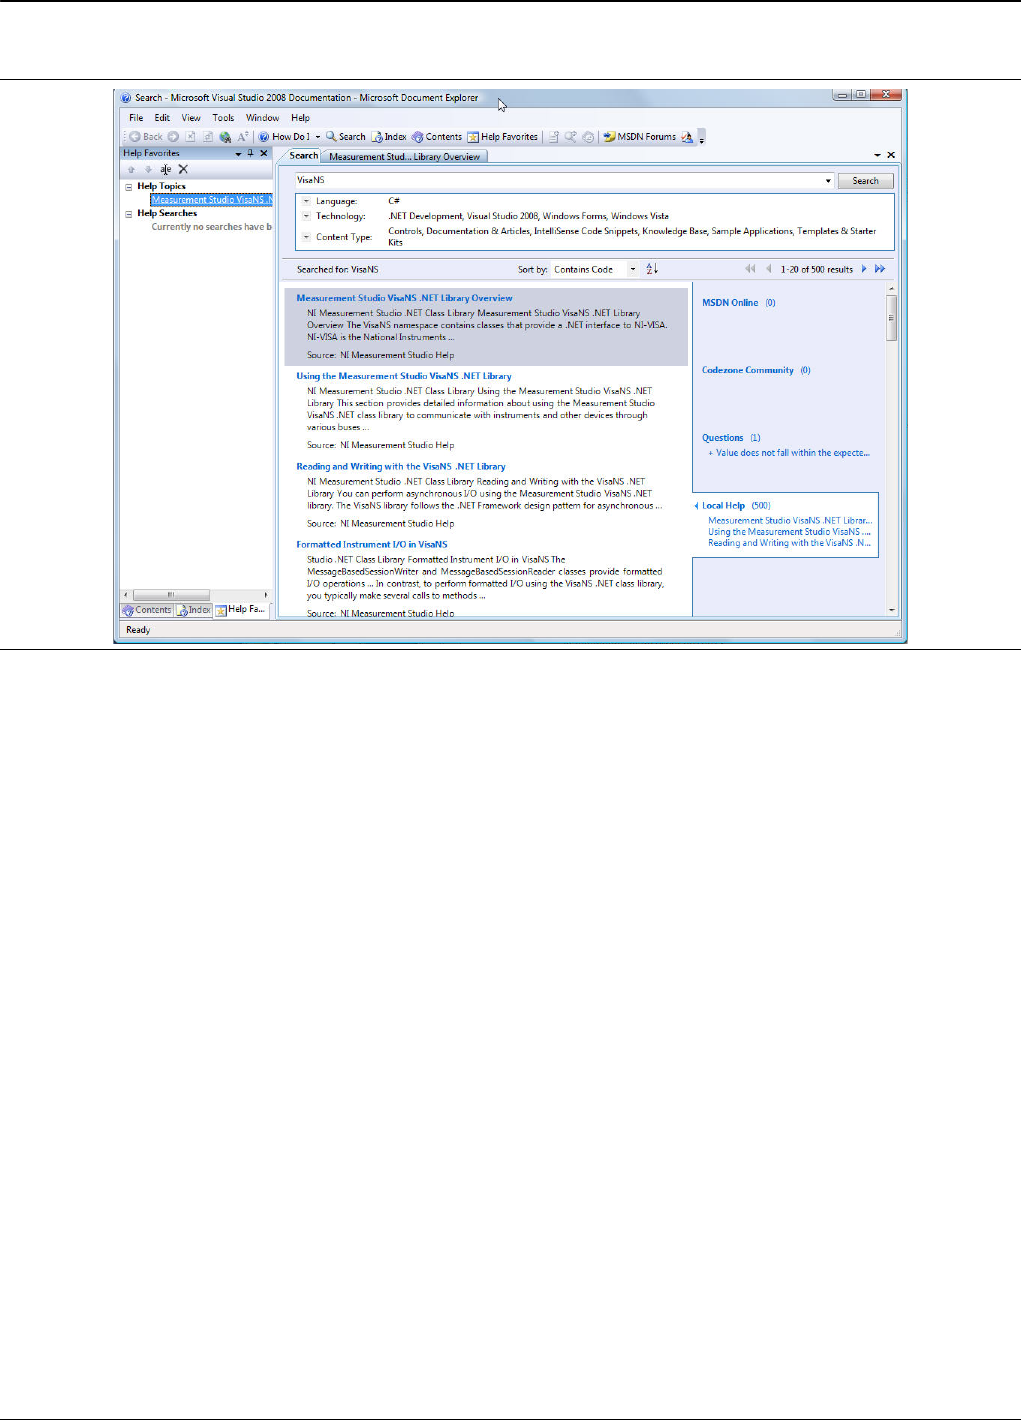
Task: Open the active documents dropdown arrow
Action: [x=877, y=156]
